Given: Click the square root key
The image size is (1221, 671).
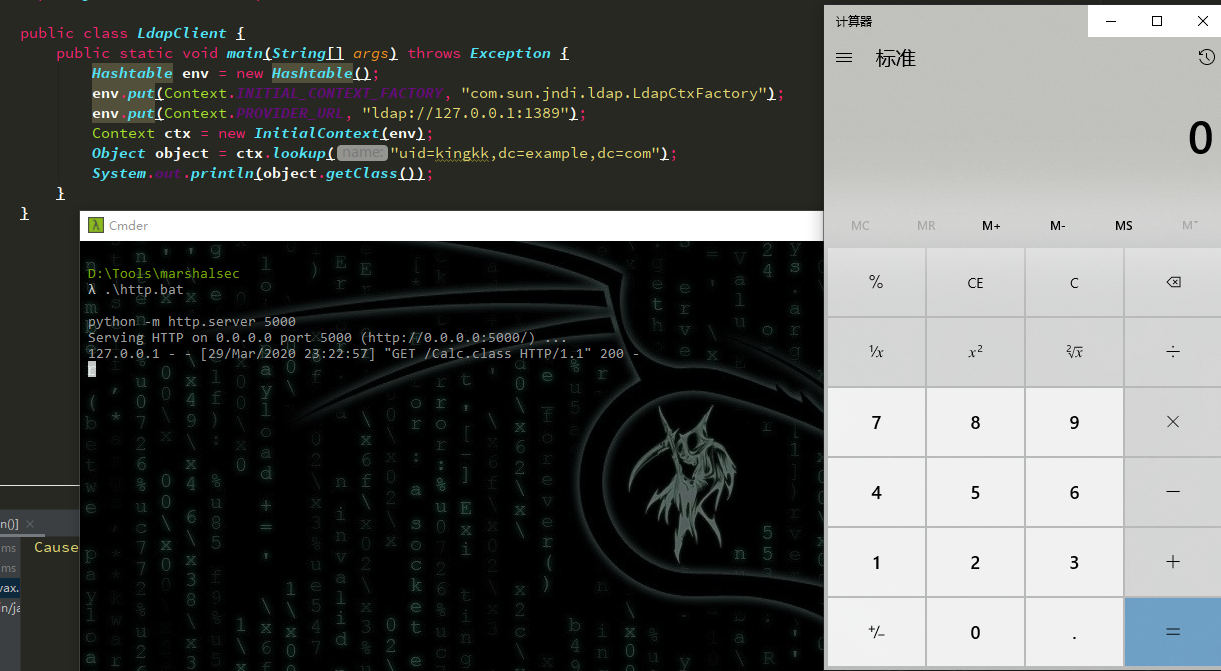Looking at the screenshot, I should pyautogui.click(x=1074, y=352).
